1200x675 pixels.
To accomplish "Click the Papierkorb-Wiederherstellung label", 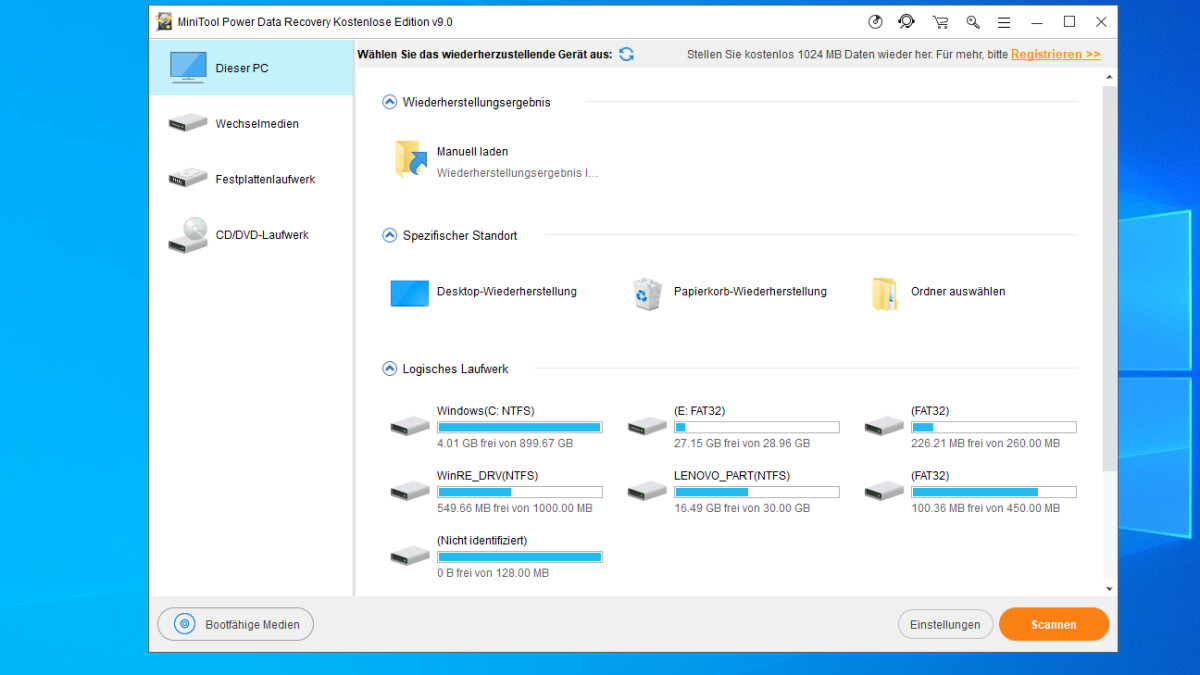I will pyautogui.click(x=750, y=292).
